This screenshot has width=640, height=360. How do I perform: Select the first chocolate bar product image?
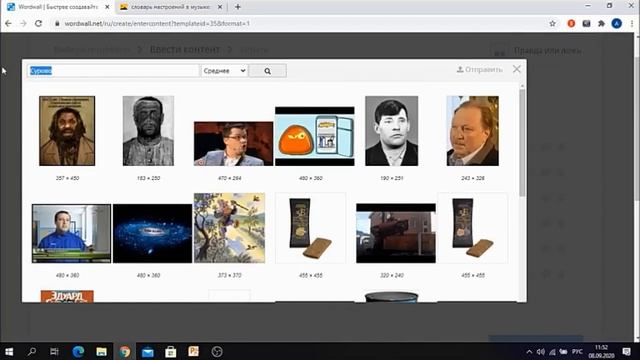pyautogui.click(x=311, y=228)
